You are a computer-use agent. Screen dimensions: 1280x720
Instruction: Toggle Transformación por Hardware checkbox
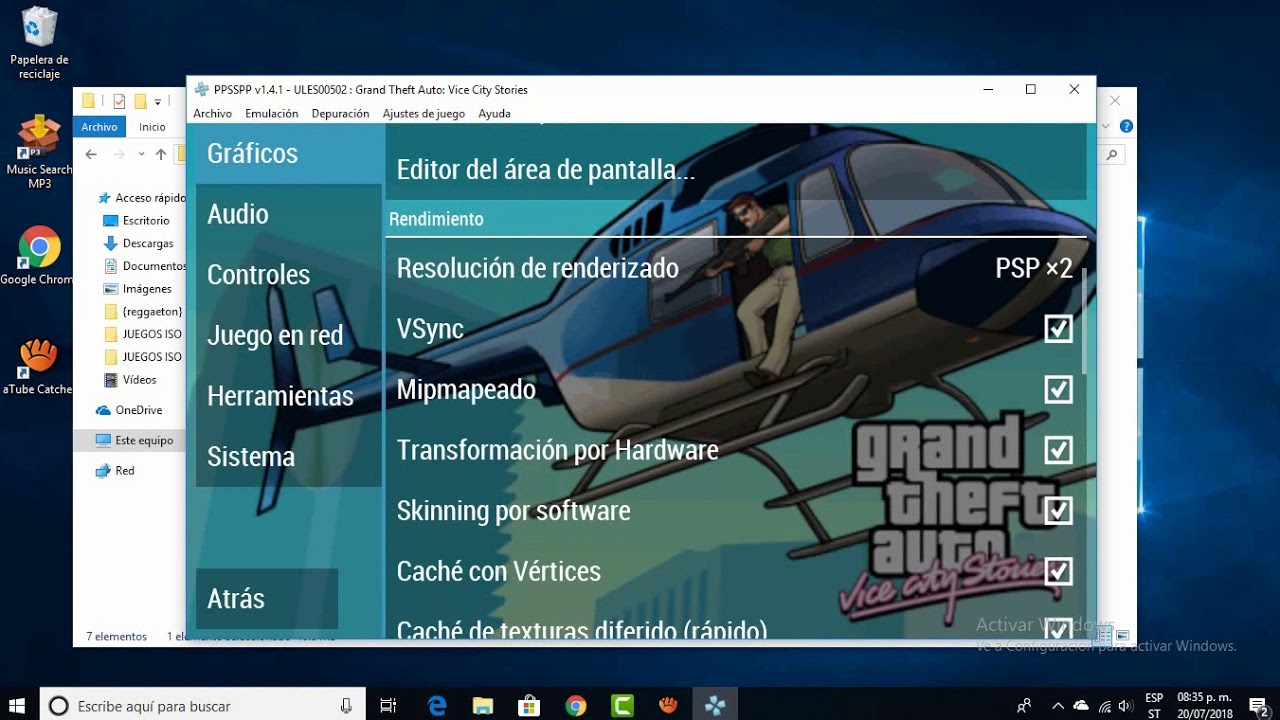point(1058,450)
